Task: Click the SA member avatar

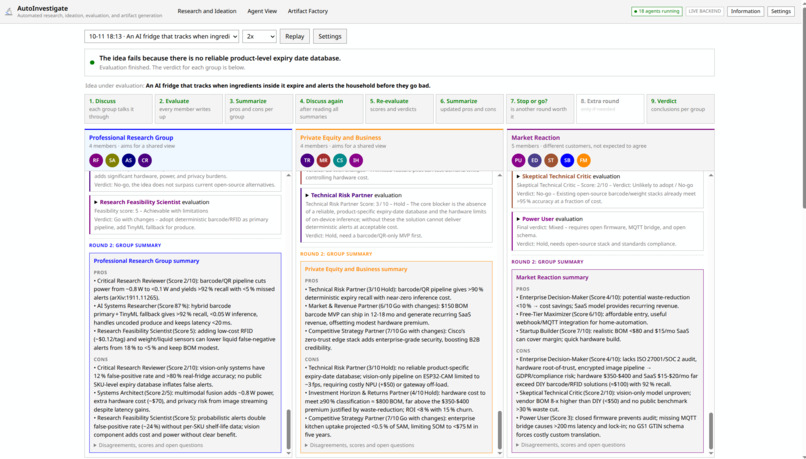Action: (x=112, y=160)
